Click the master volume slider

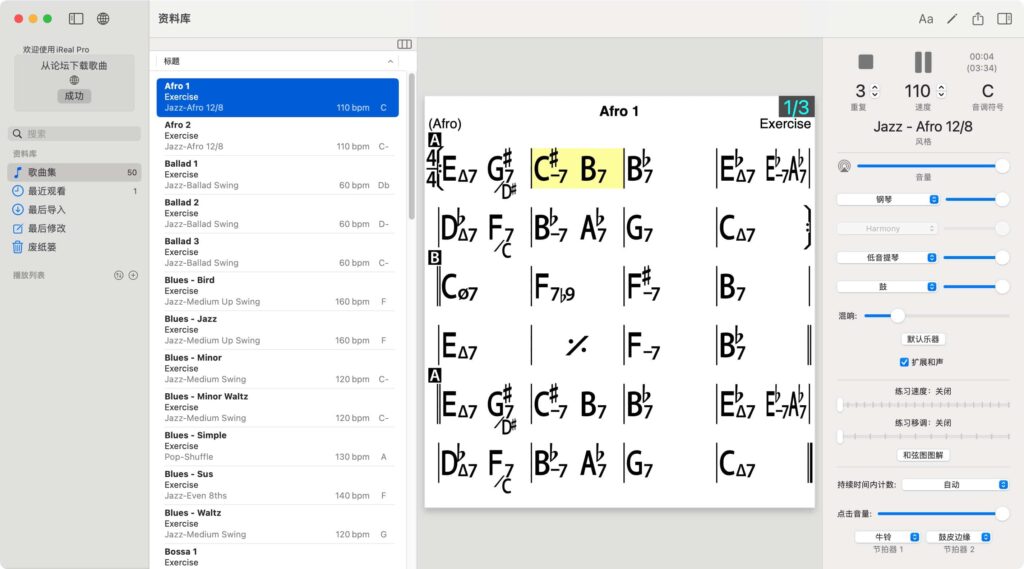pos(933,166)
